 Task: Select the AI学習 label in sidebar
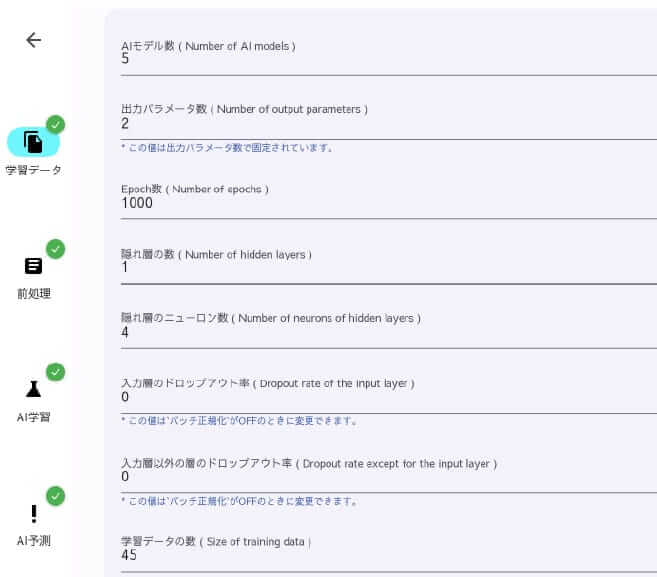34,417
